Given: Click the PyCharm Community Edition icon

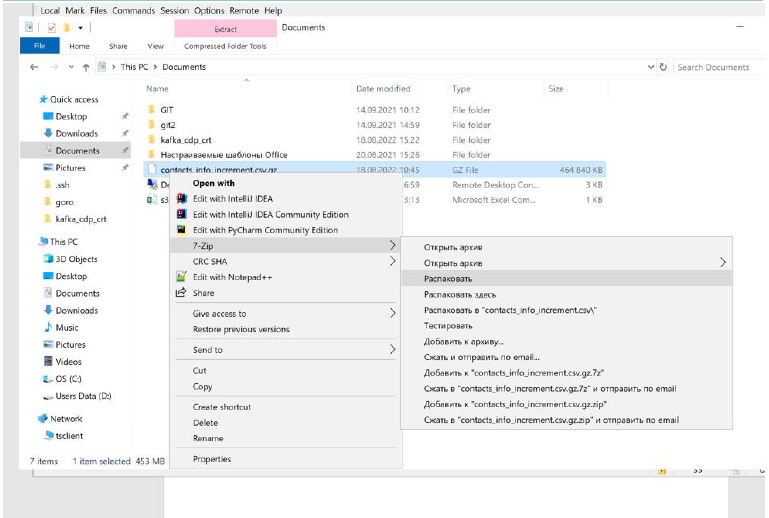Looking at the screenshot, I should coord(181,230).
